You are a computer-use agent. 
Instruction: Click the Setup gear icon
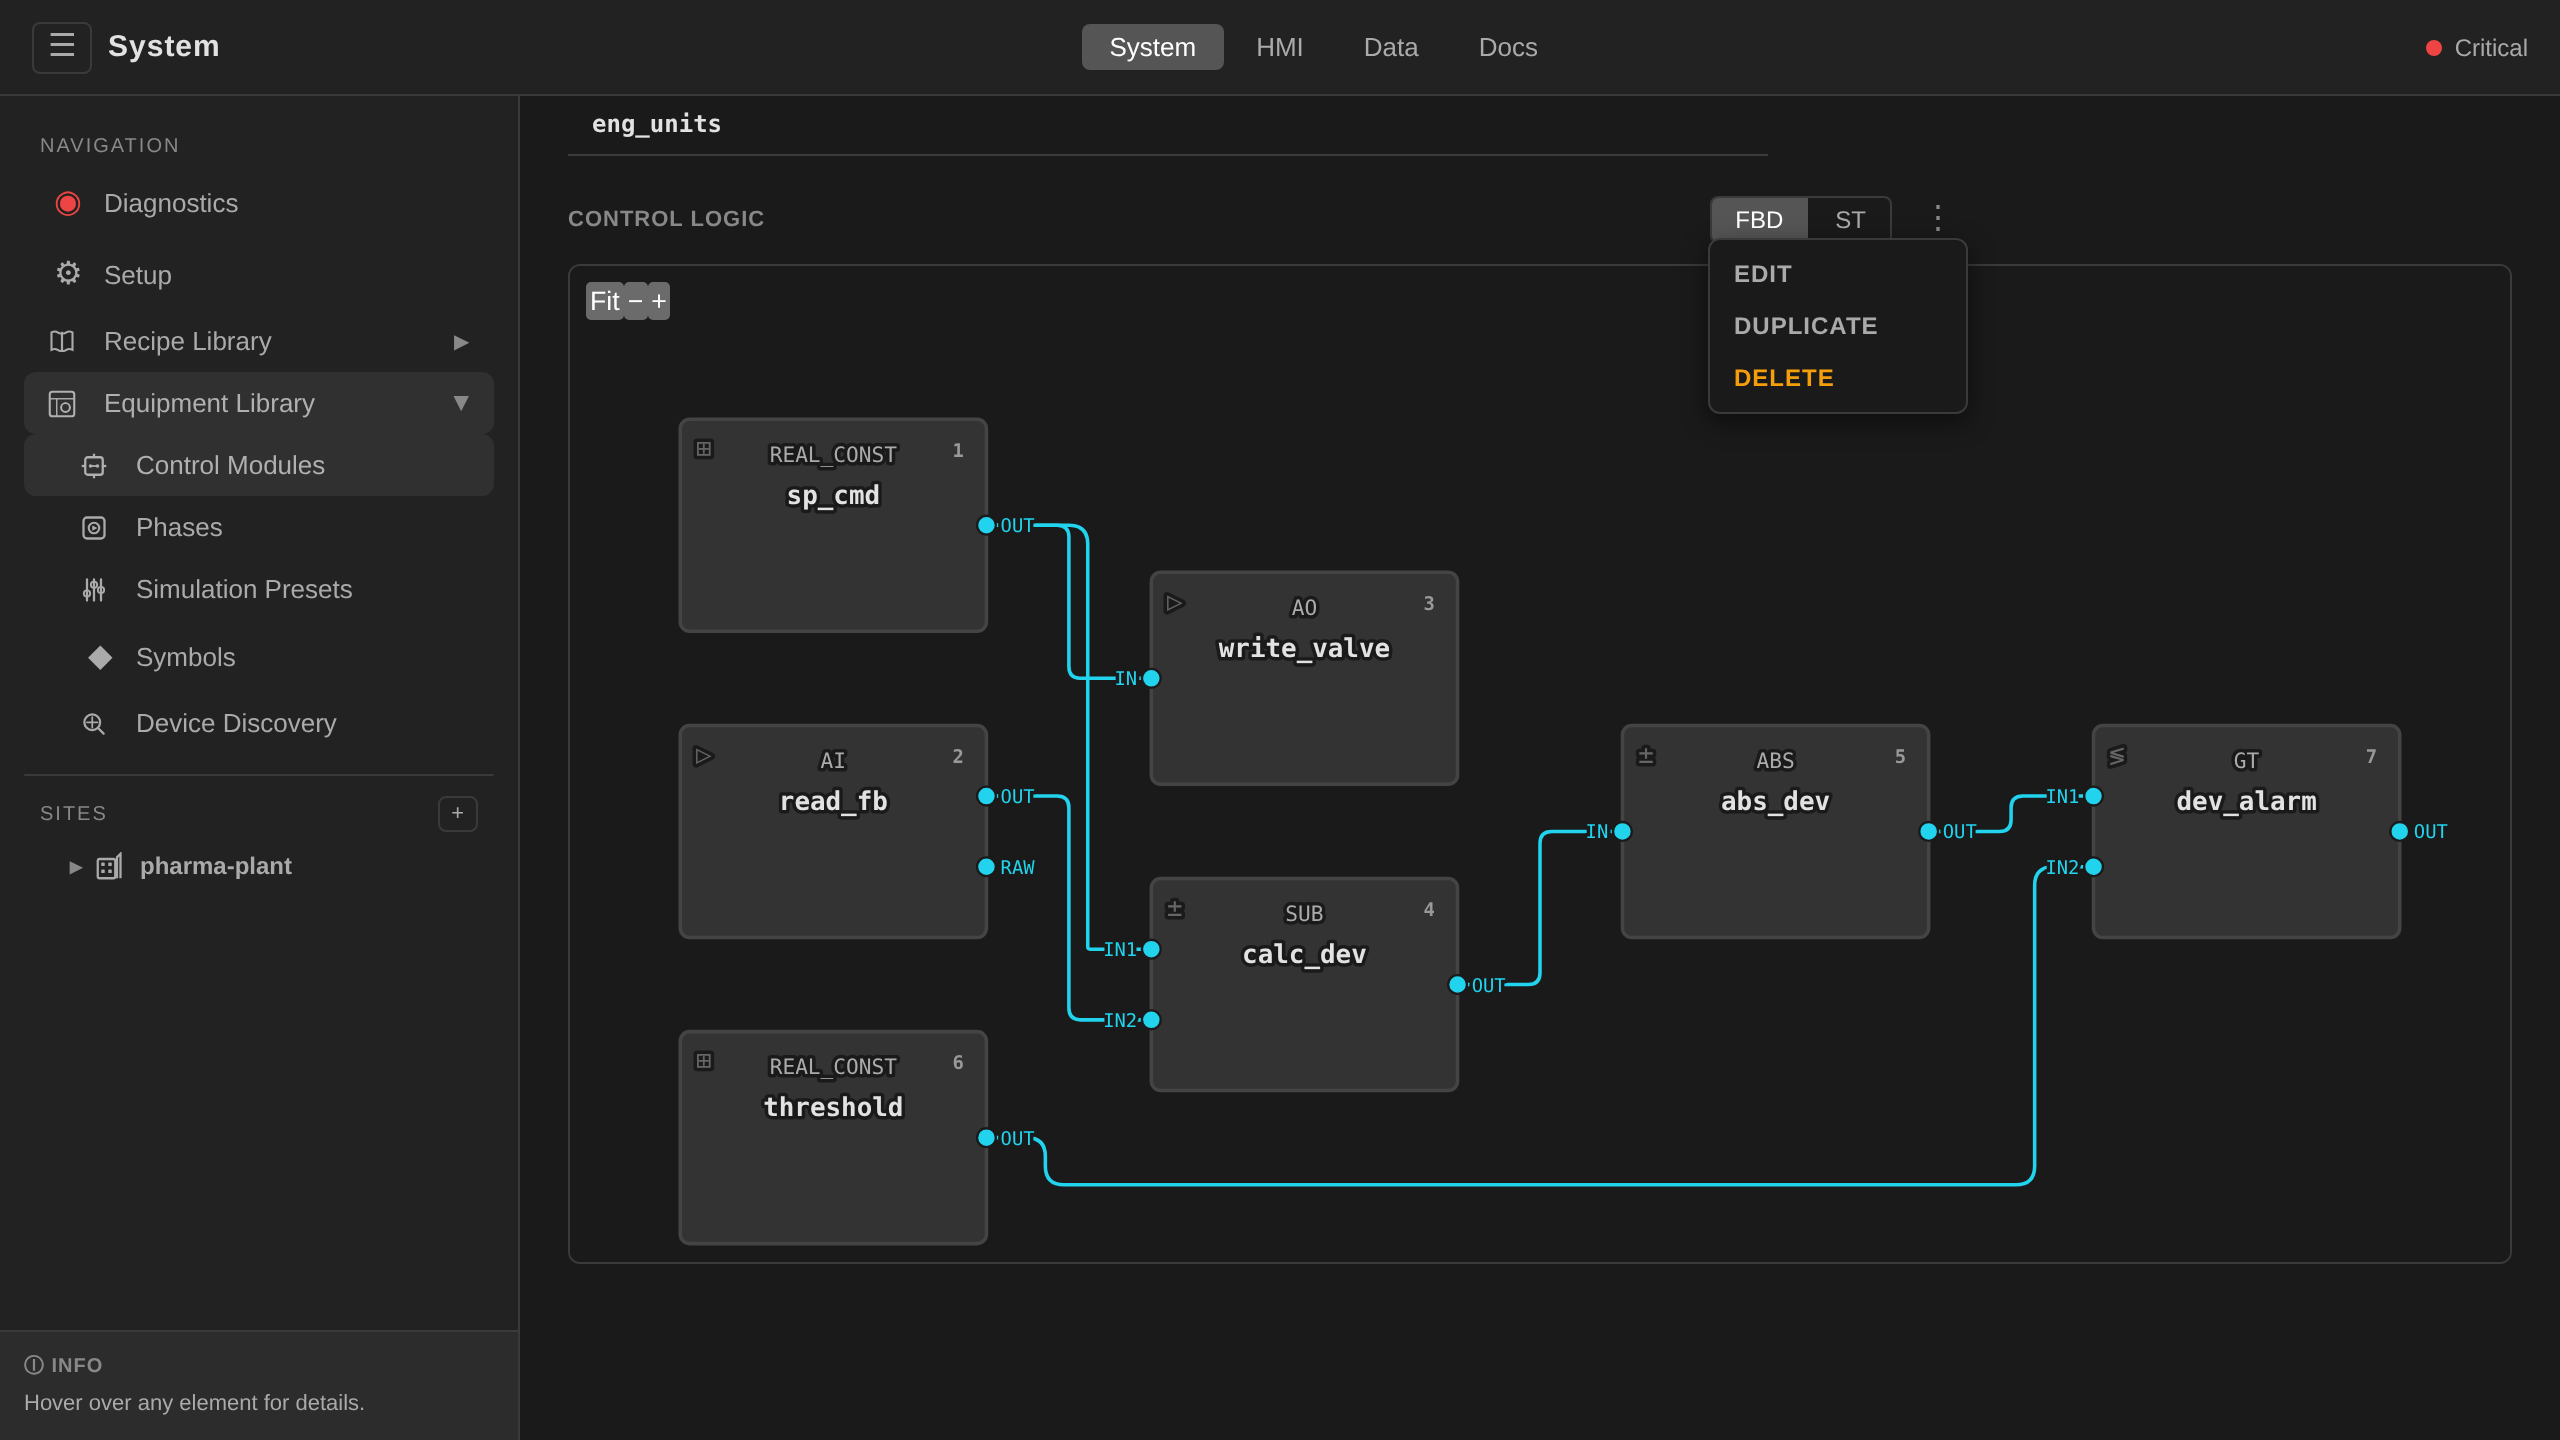(x=68, y=273)
